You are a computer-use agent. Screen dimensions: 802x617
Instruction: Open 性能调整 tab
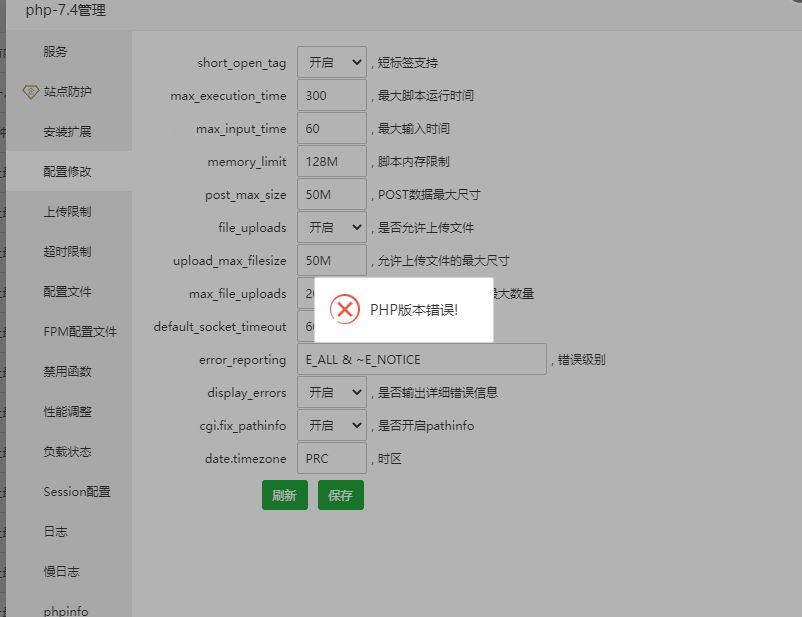tap(68, 411)
